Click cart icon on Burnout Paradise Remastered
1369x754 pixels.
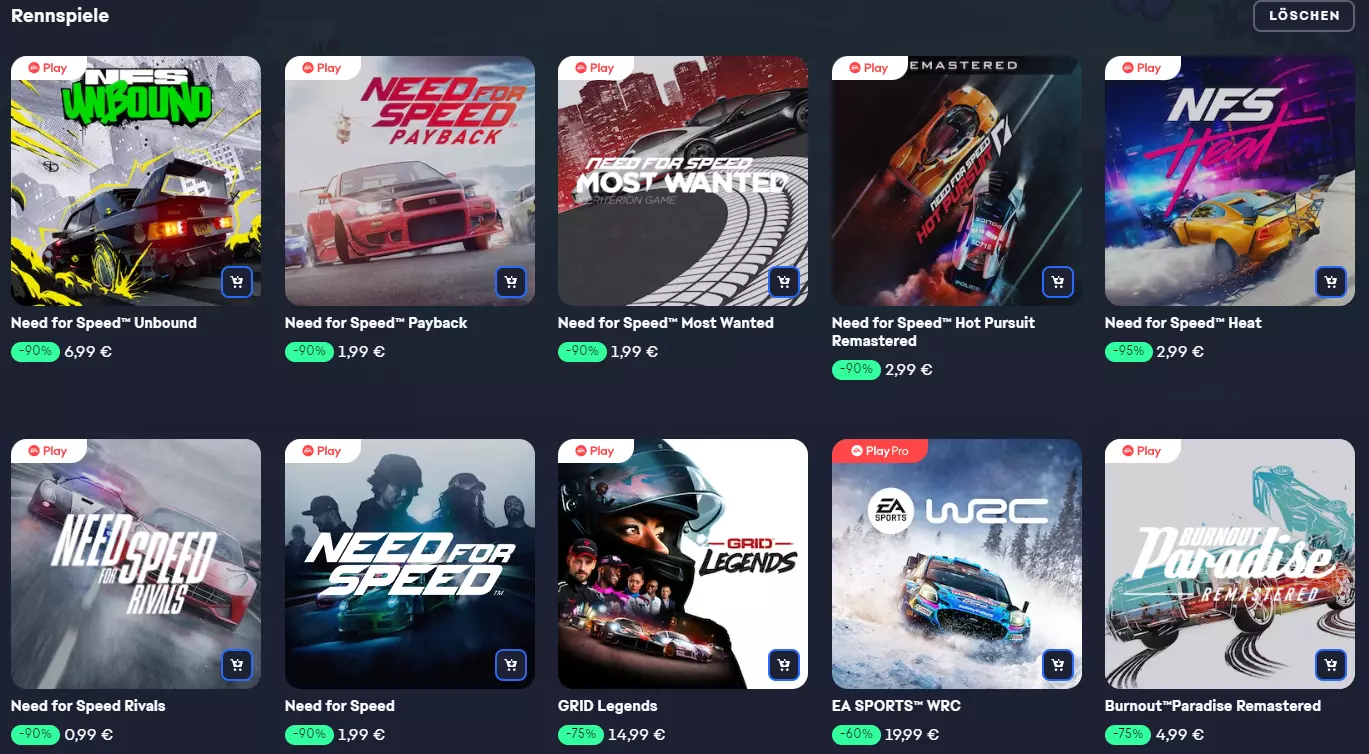pos(1331,665)
